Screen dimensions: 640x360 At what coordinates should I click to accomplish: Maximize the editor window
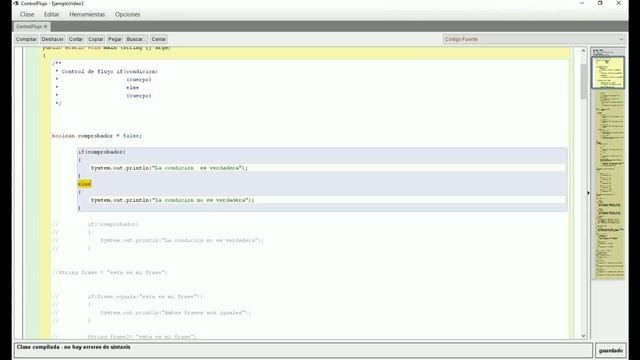tap(600, 3)
